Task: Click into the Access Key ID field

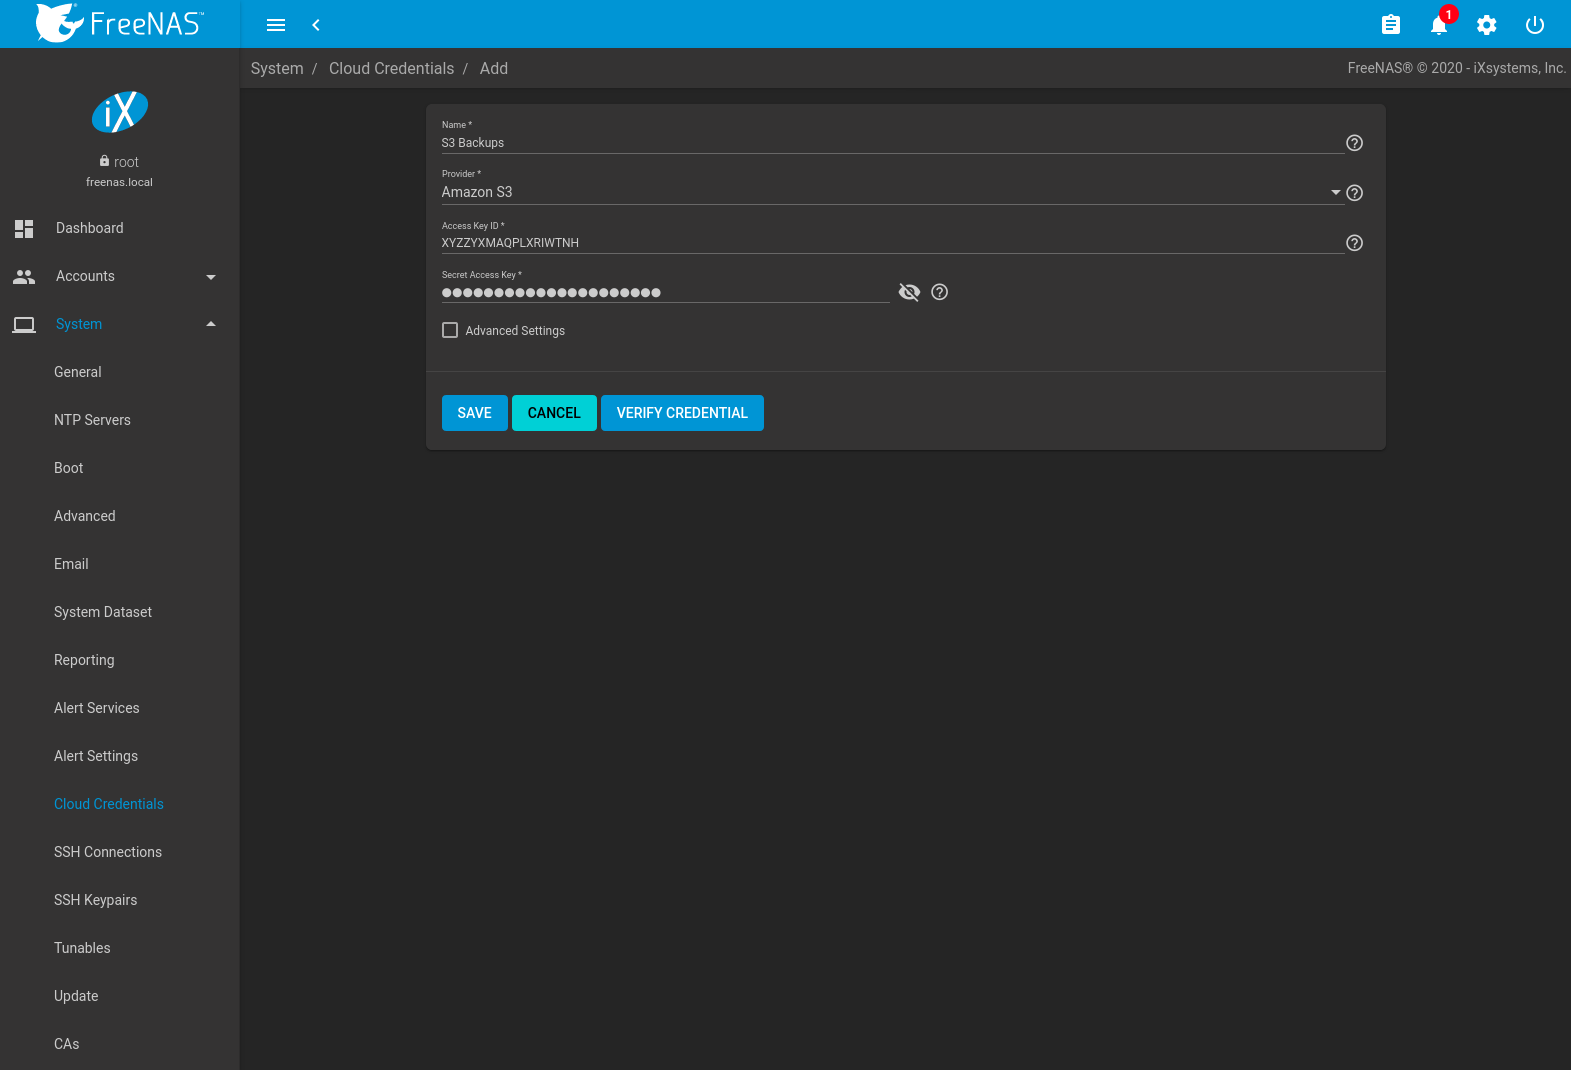Action: click(890, 243)
